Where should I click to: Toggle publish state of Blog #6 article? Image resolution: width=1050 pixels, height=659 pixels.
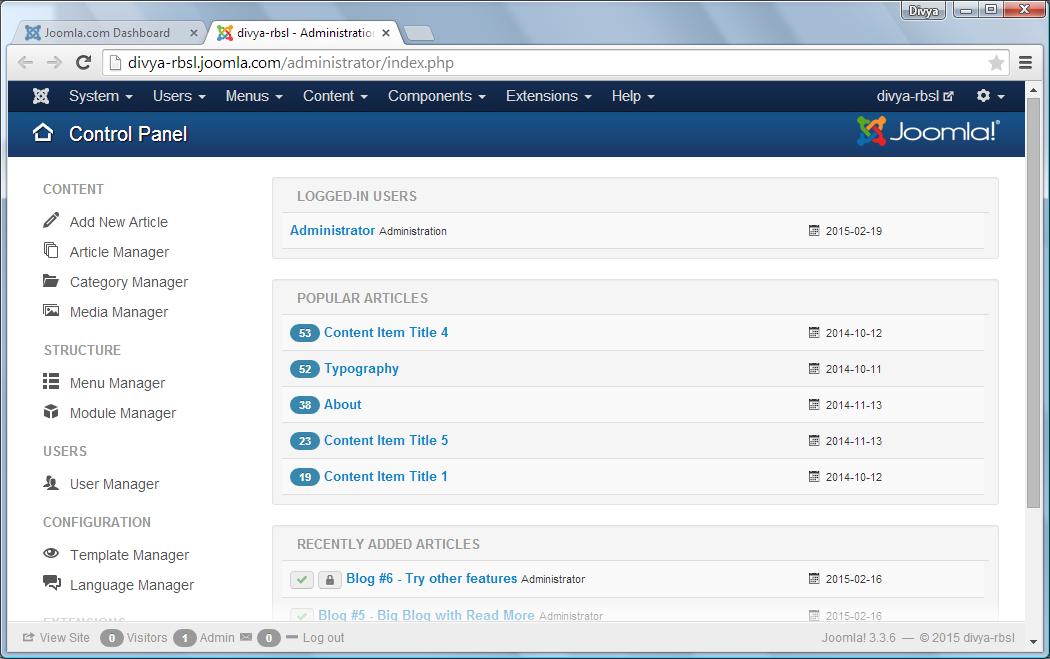(x=302, y=579)
